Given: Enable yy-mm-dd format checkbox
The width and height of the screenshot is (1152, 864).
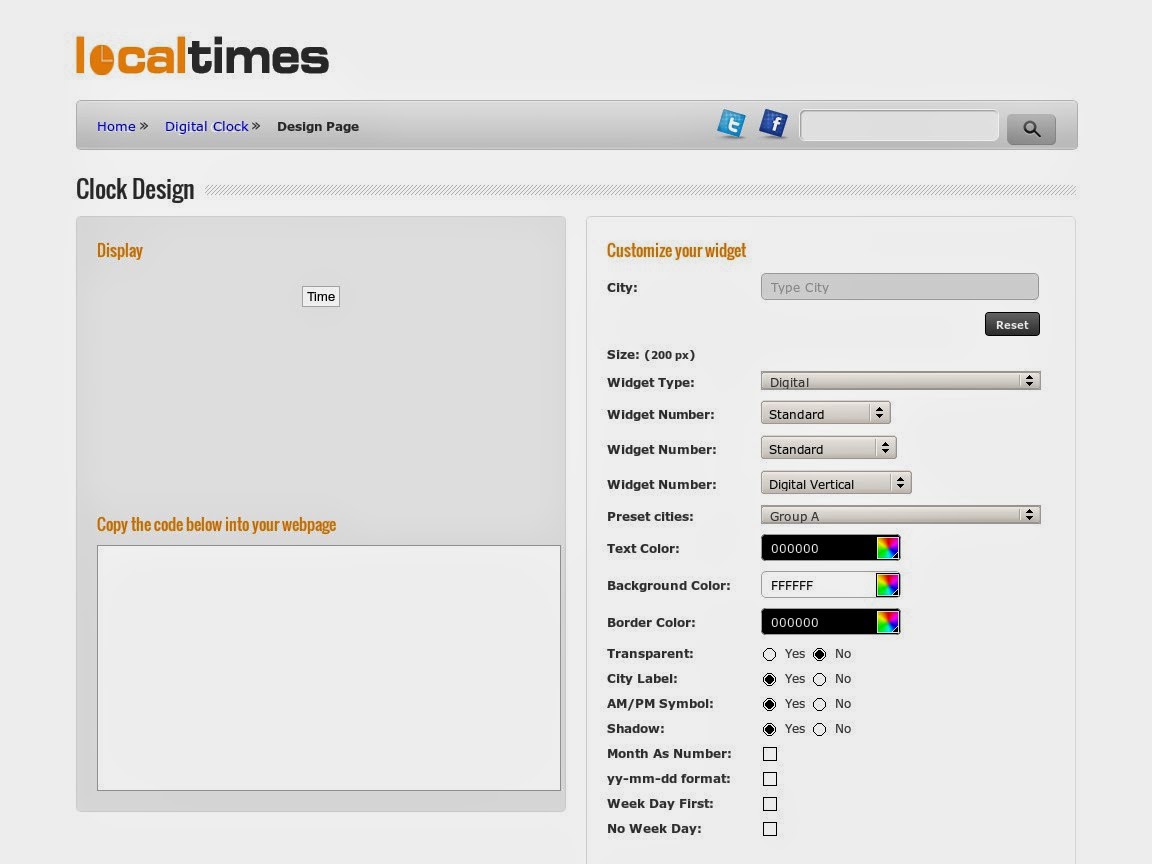Looking at the screenshot, I should [770, 779].
